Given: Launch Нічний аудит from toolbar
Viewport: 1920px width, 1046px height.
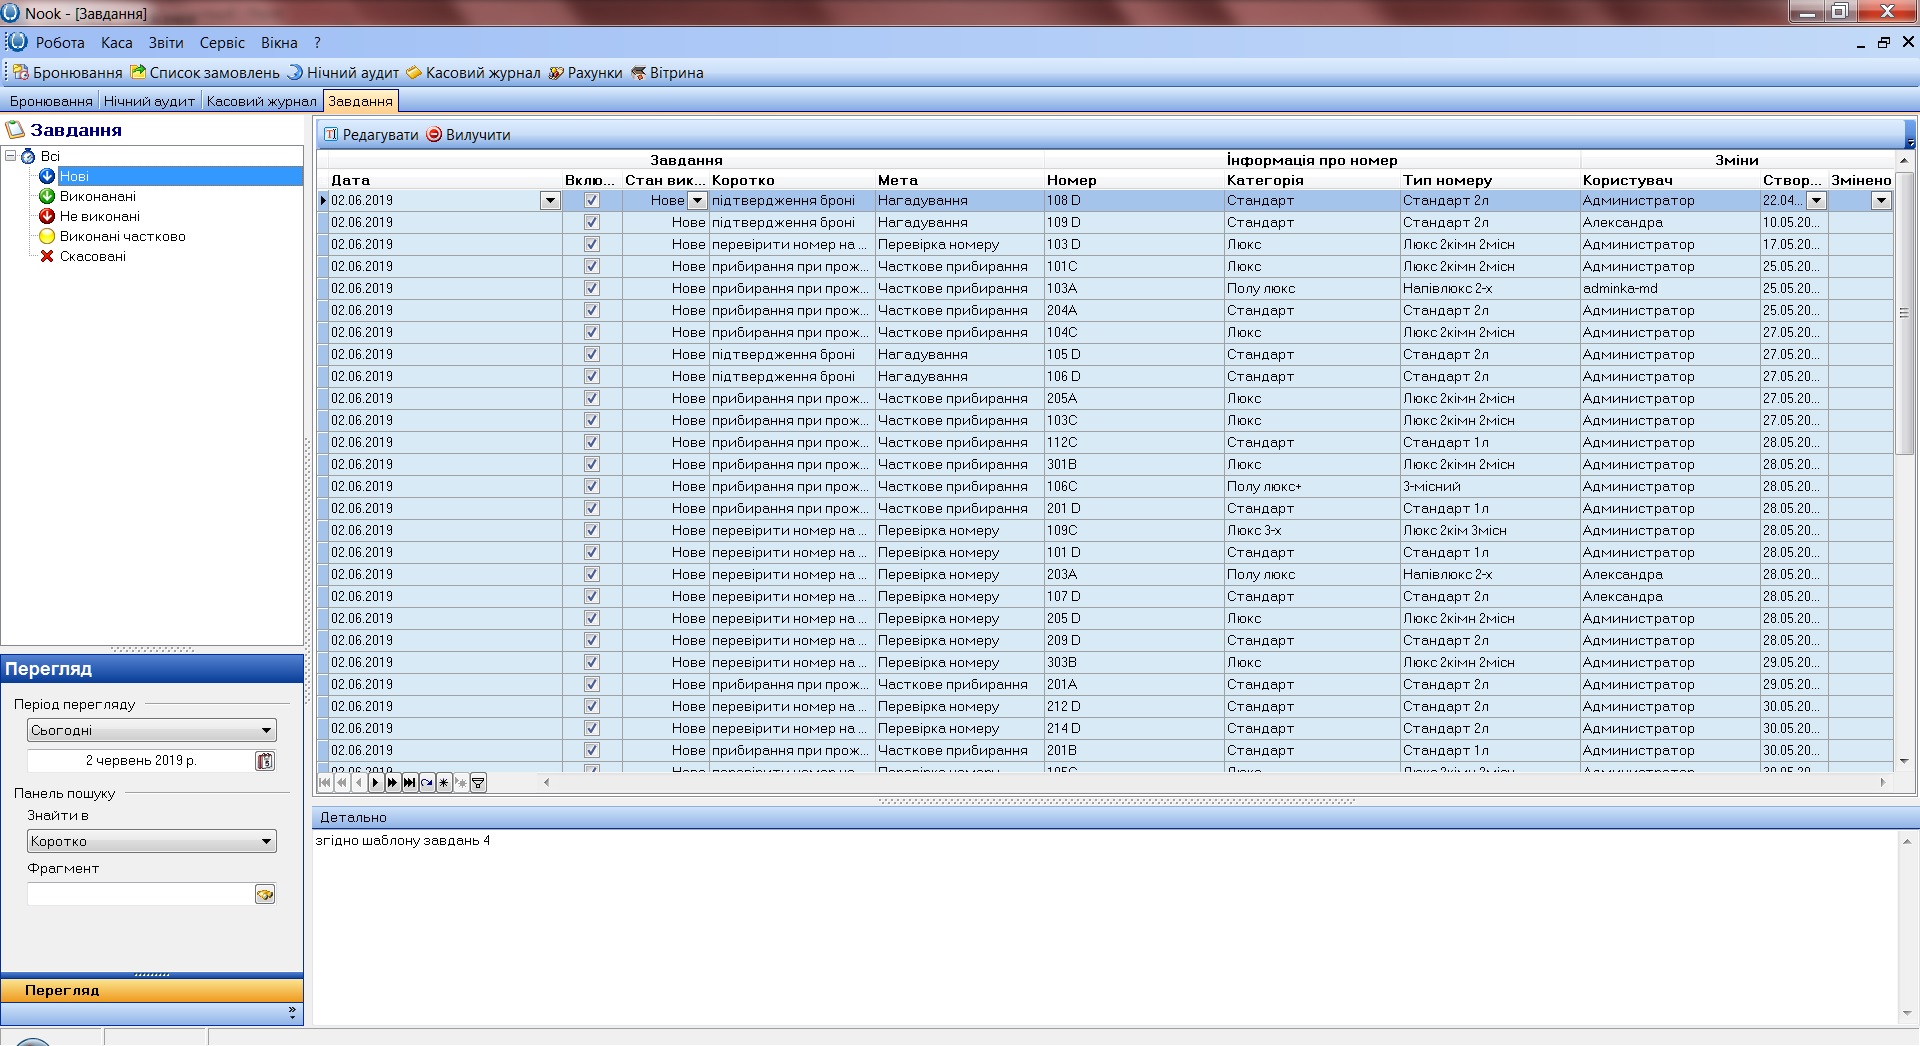Looking at the screenshot, I should tap(343, 73).
